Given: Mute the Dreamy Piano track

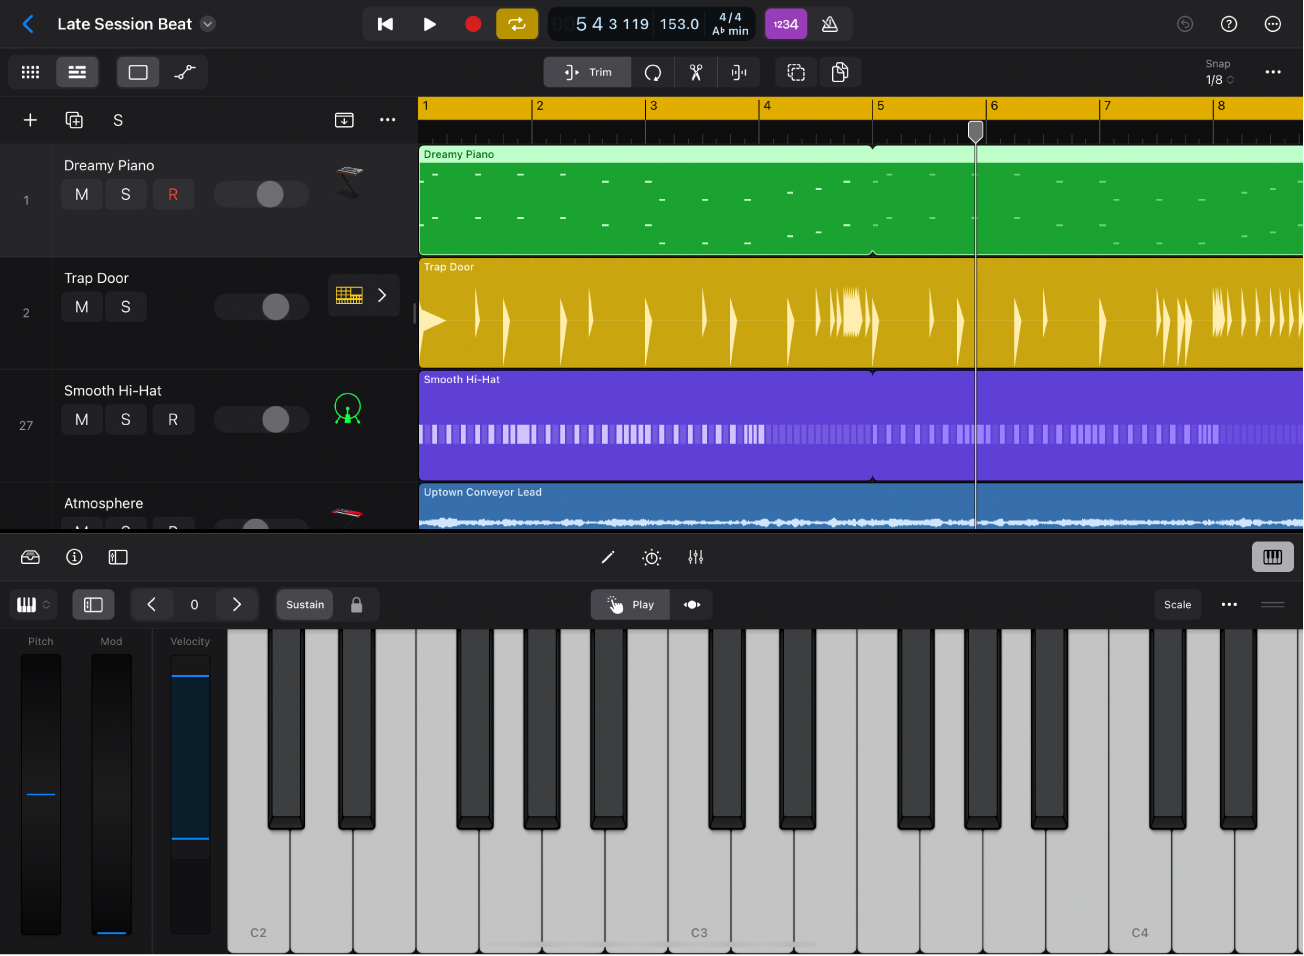Looking at the screenshot, I should (81, 194).
